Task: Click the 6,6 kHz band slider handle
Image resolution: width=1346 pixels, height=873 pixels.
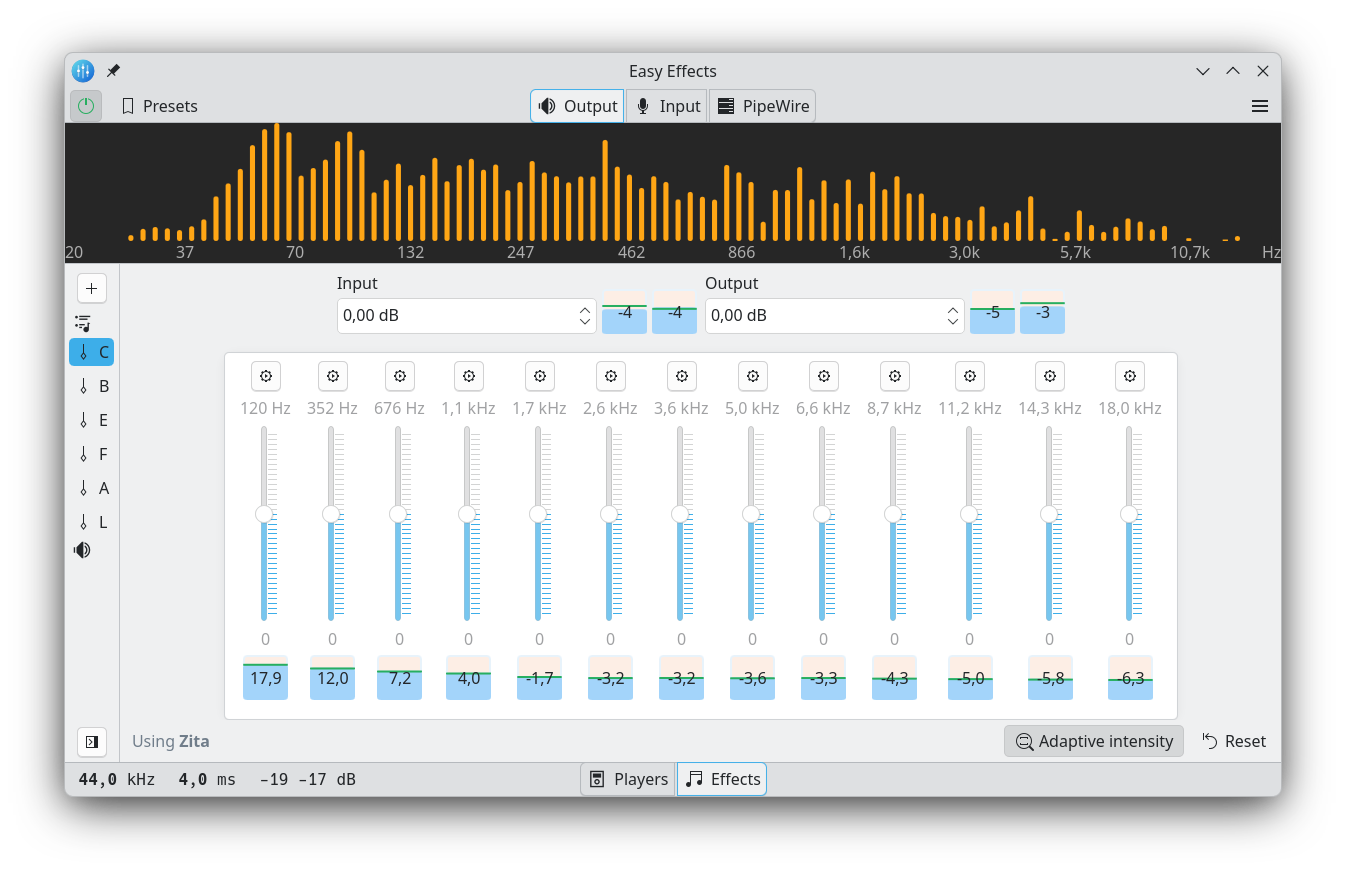Action: coord(822,514)
